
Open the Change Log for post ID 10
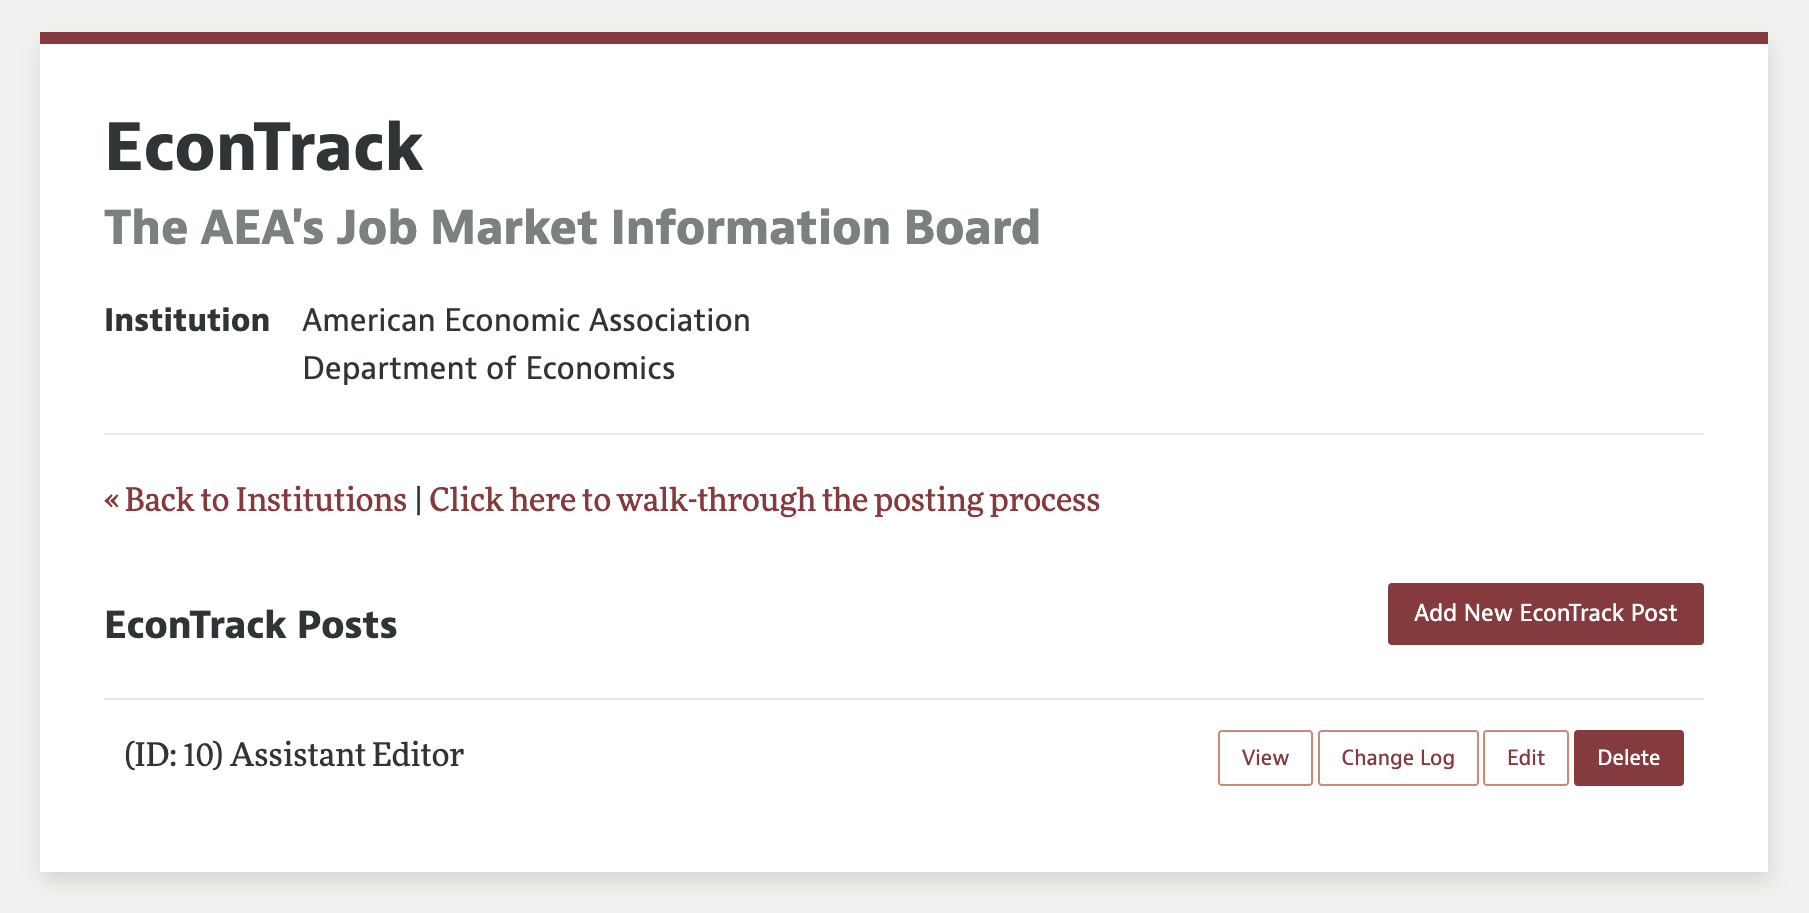(x=1397, y=758)
